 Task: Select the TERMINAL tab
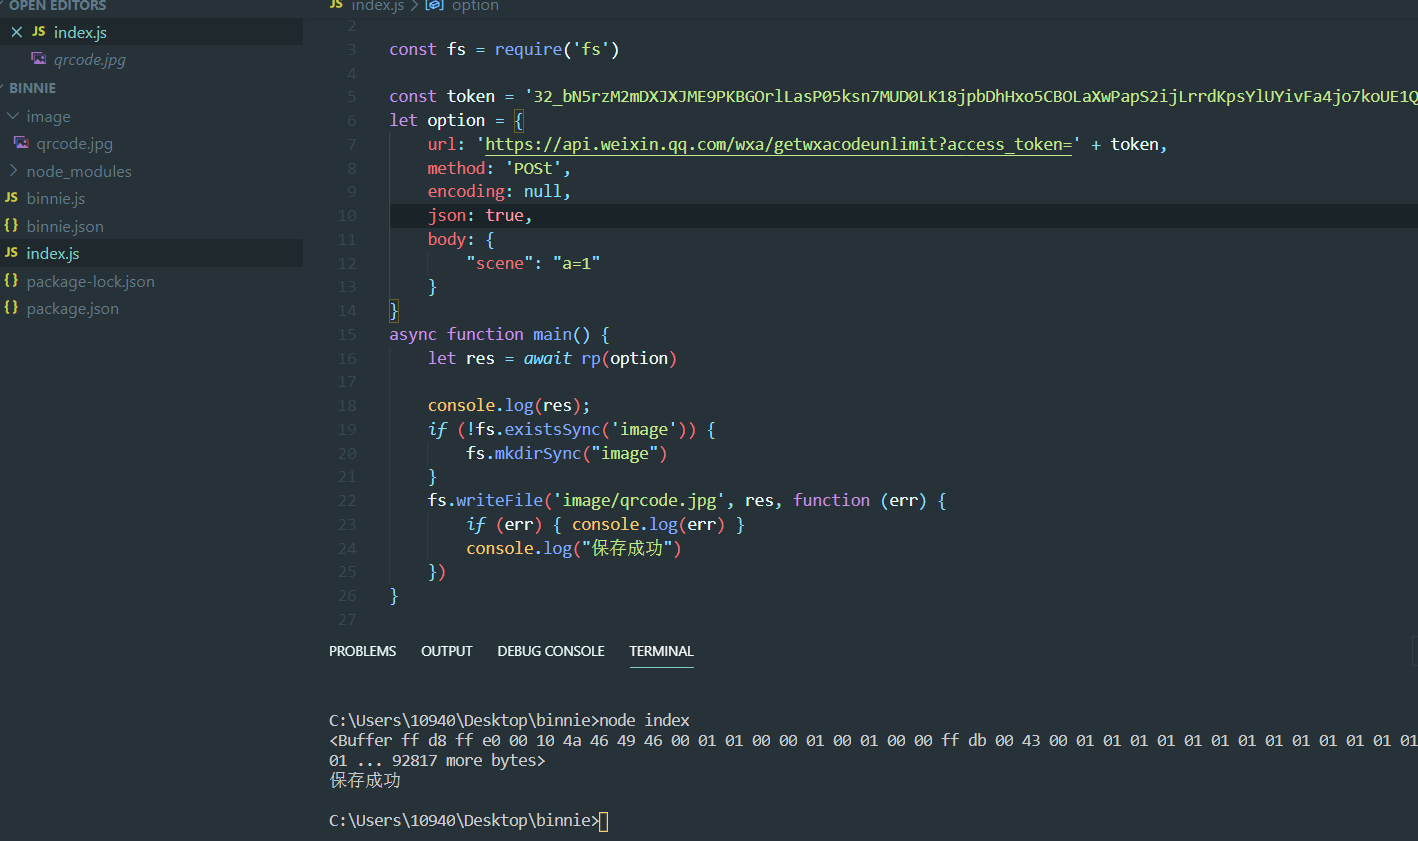661,651
